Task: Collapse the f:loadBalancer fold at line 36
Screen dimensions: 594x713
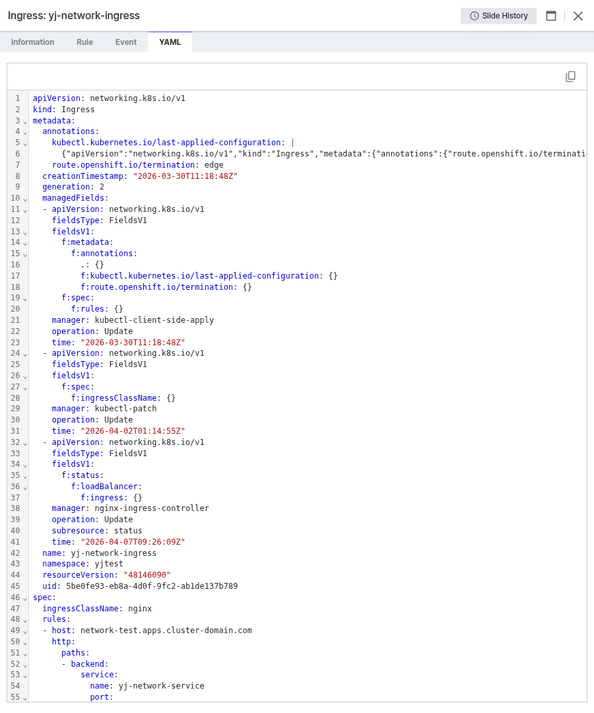Action: [x=25, y=487]
